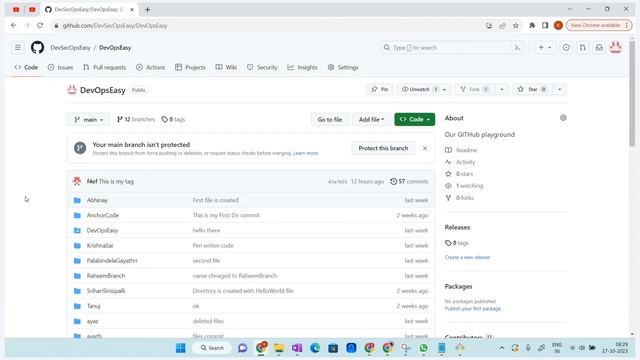Viewport: 640px width, 360px height.
Task: Open Chrome tab search dropdown
Action: point(570,9)
